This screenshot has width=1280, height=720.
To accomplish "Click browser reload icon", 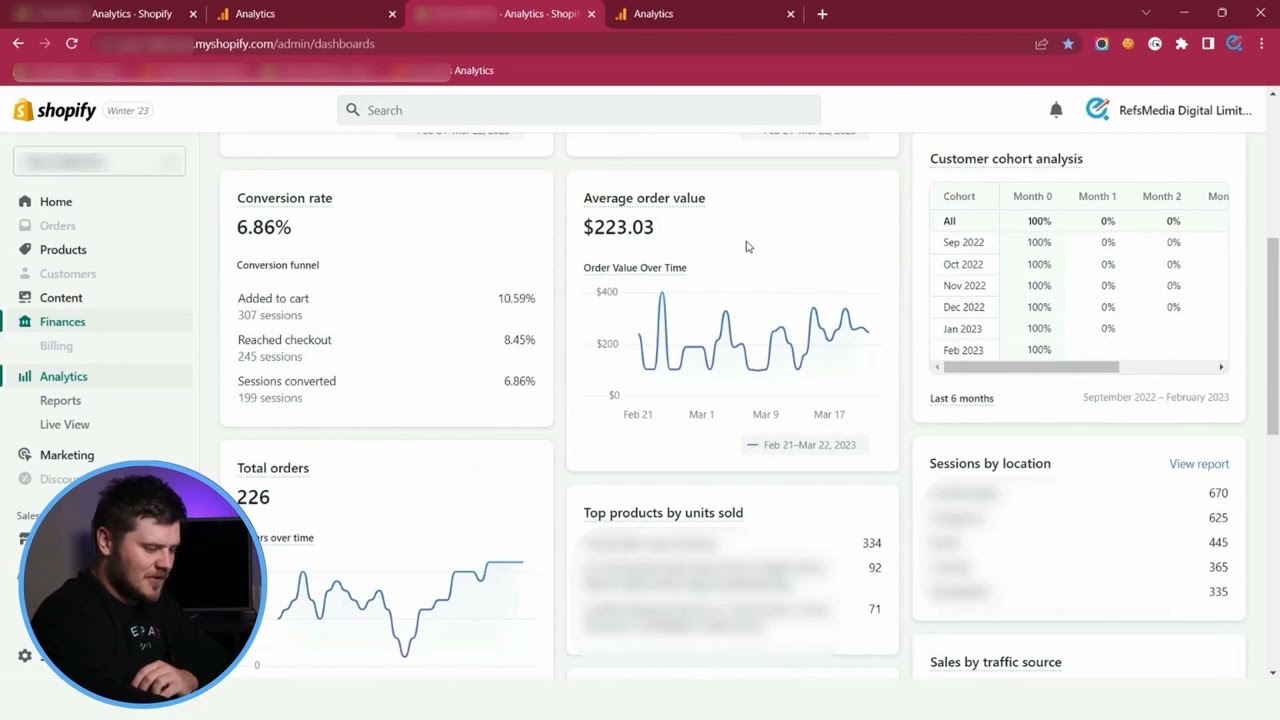I will pos(72,44).
